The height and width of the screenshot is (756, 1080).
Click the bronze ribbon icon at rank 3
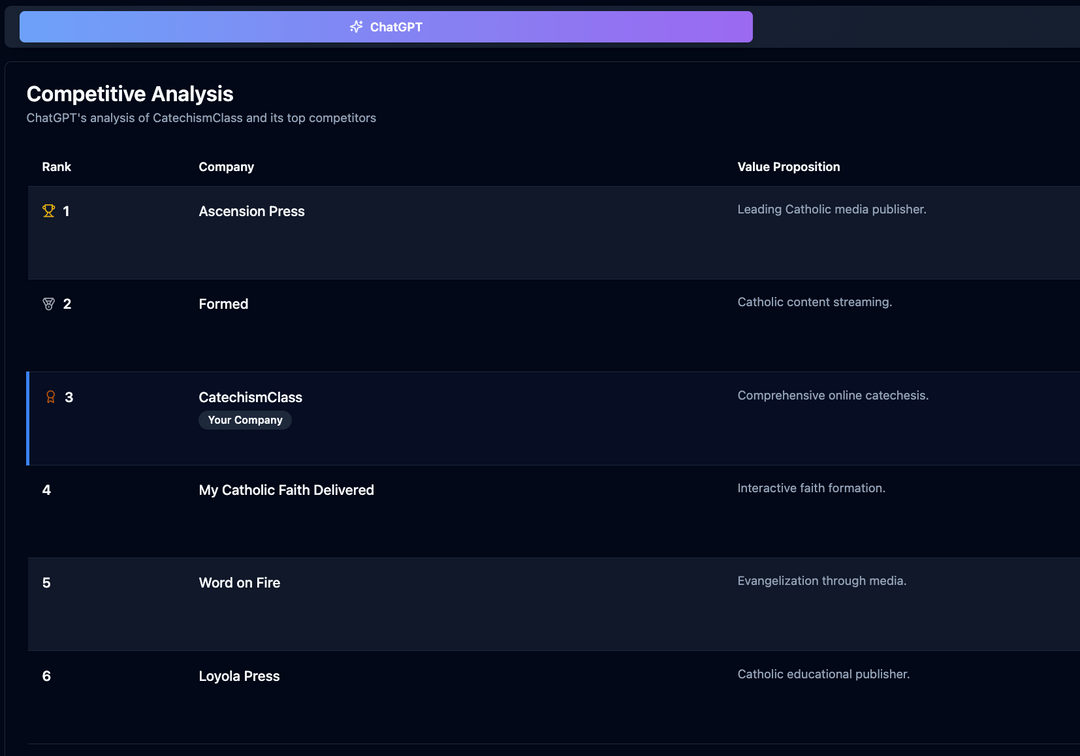(x=50, y=397)
